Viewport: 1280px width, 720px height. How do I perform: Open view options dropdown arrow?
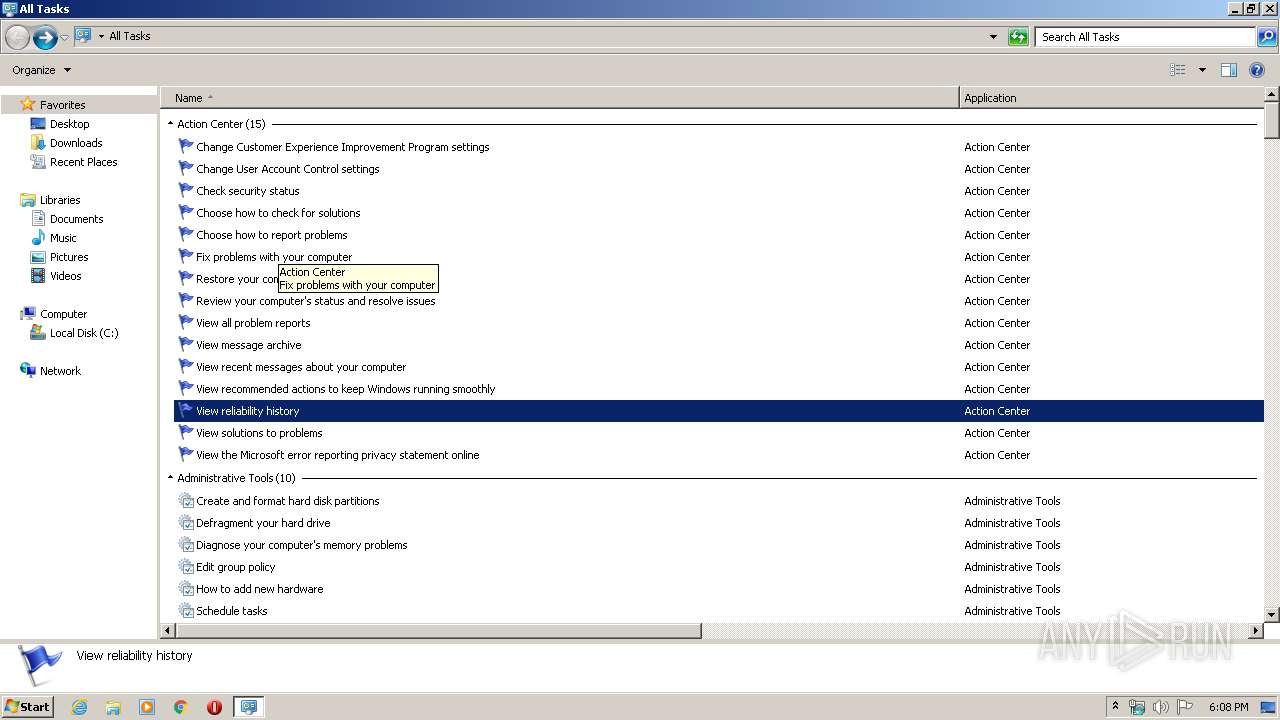click(x=1202, y=70)
